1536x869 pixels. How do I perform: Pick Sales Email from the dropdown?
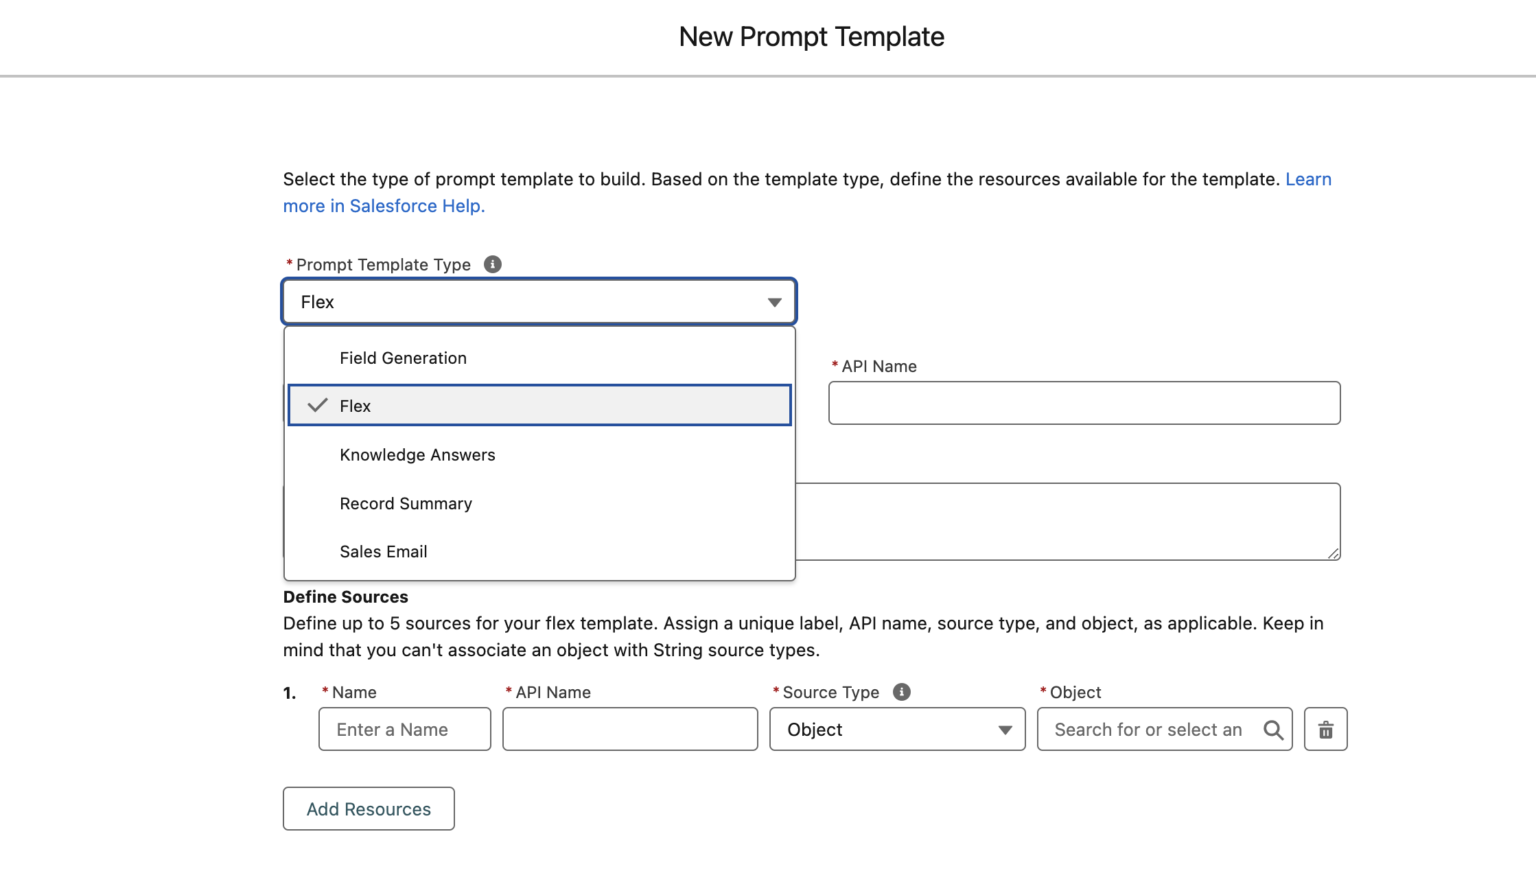[x=383, y=551]
